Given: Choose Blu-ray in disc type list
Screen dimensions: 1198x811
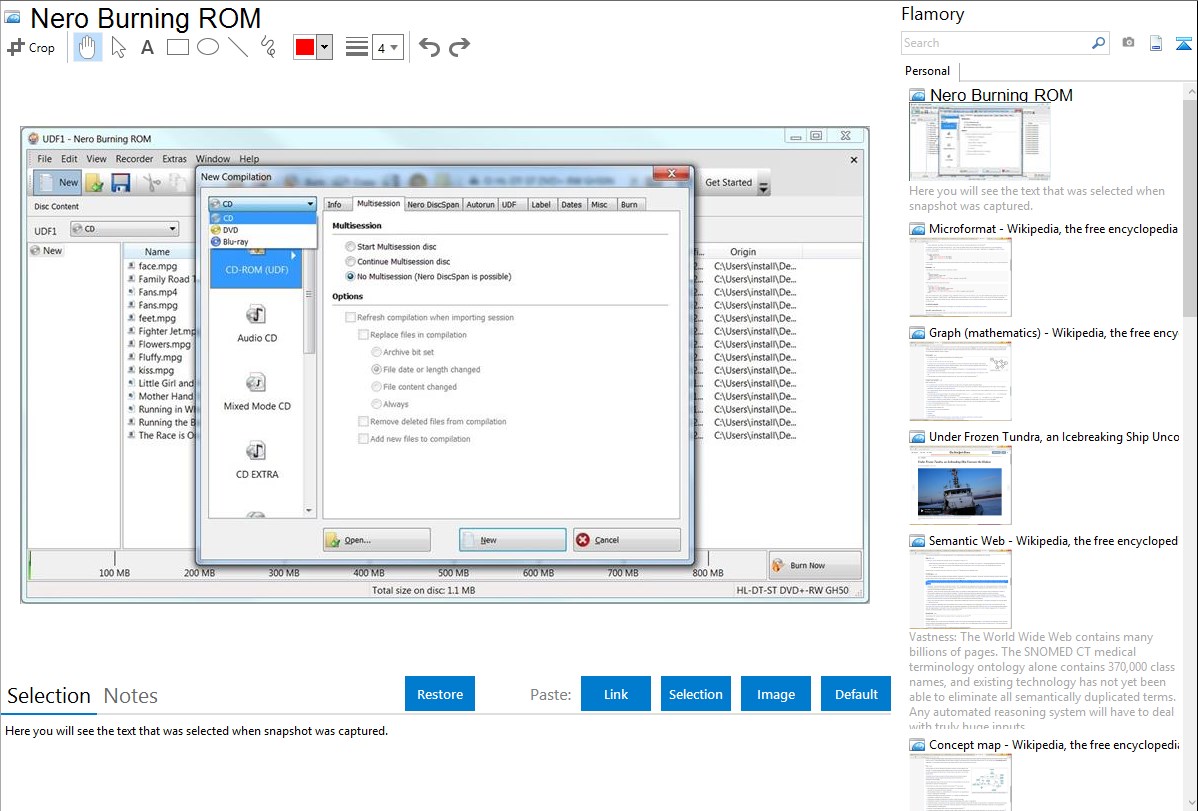Looking at the screenshot, I should point(263,242).
